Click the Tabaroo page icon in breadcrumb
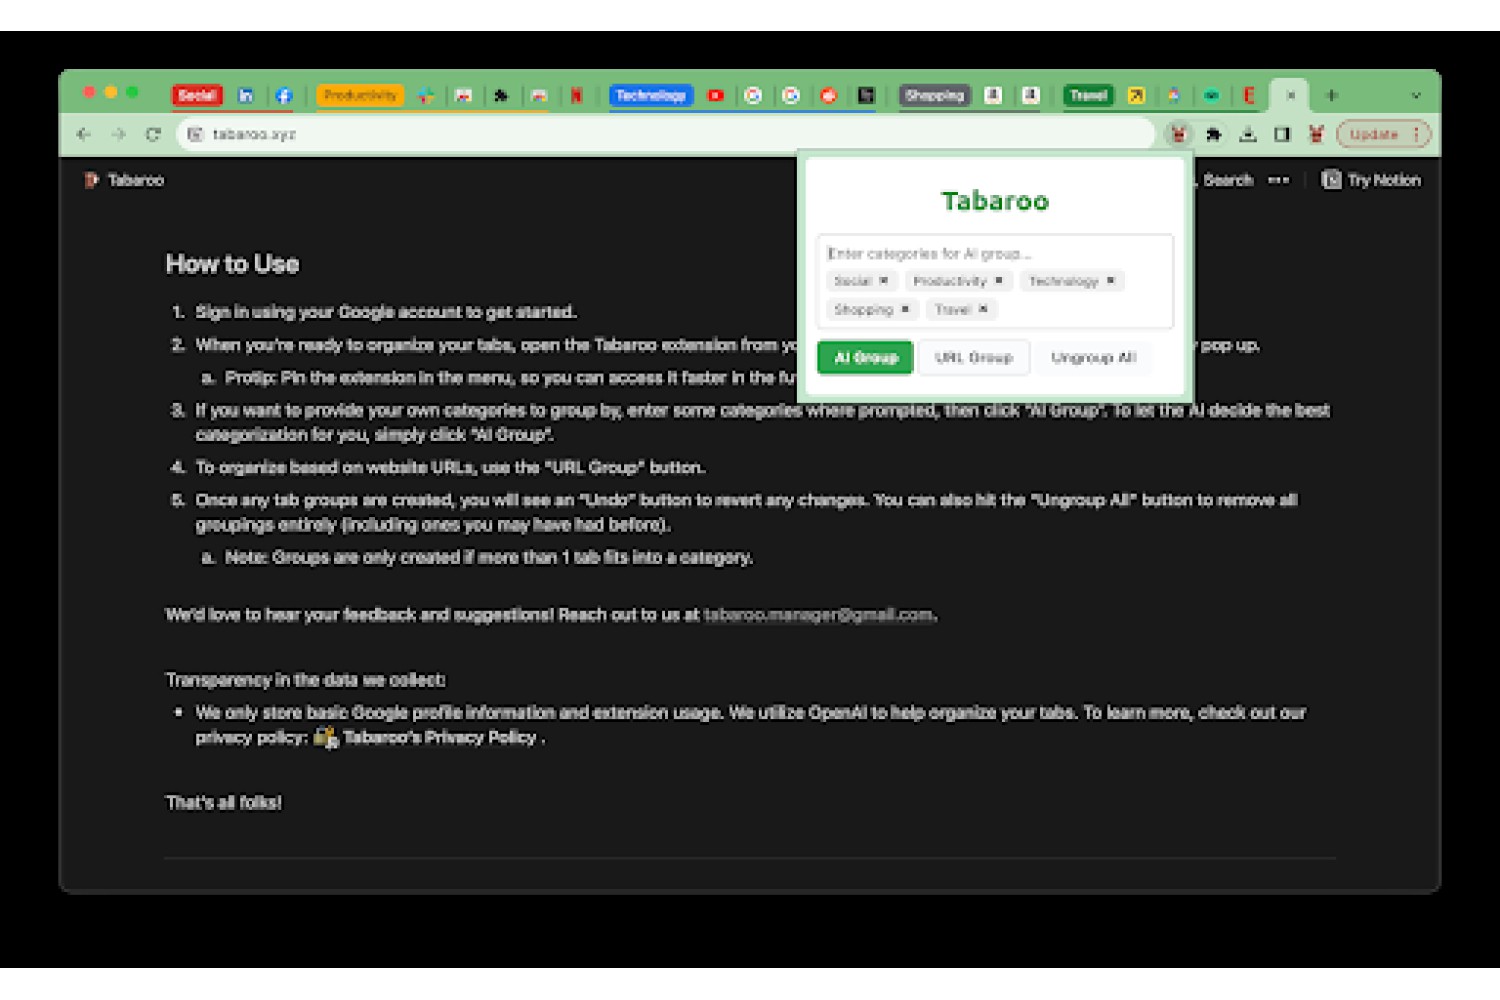This screenshot has height=1000, width=1500. coord(92,180)
